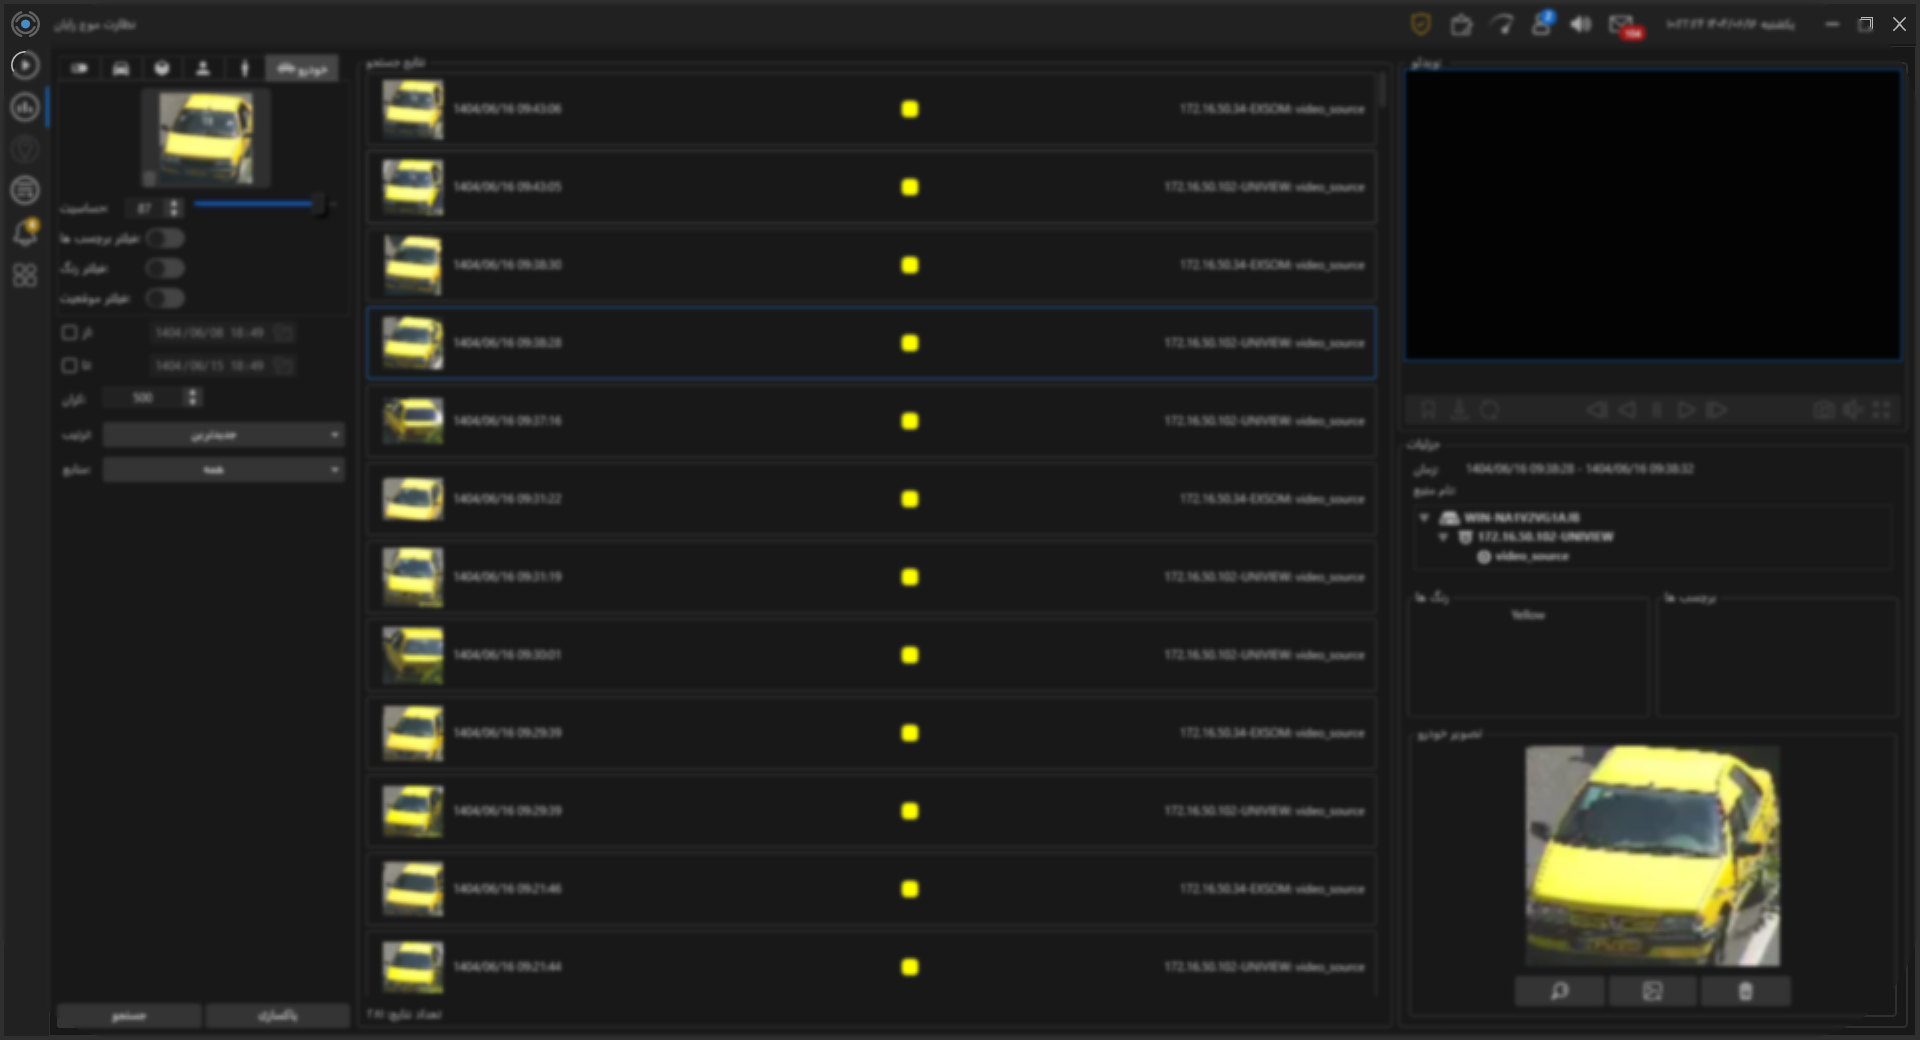Open the statistics chart sidebar icon
This screenshot has height=1040, width=1920.
25,107
